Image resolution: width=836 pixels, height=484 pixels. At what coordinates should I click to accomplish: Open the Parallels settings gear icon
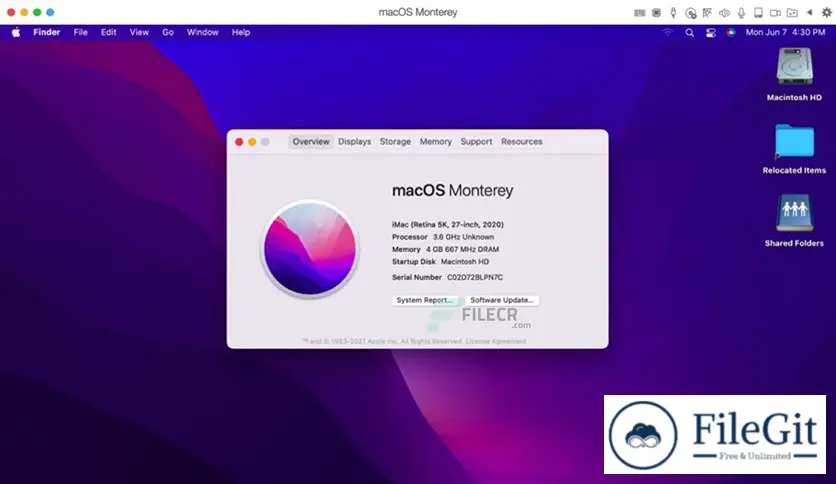826,12
